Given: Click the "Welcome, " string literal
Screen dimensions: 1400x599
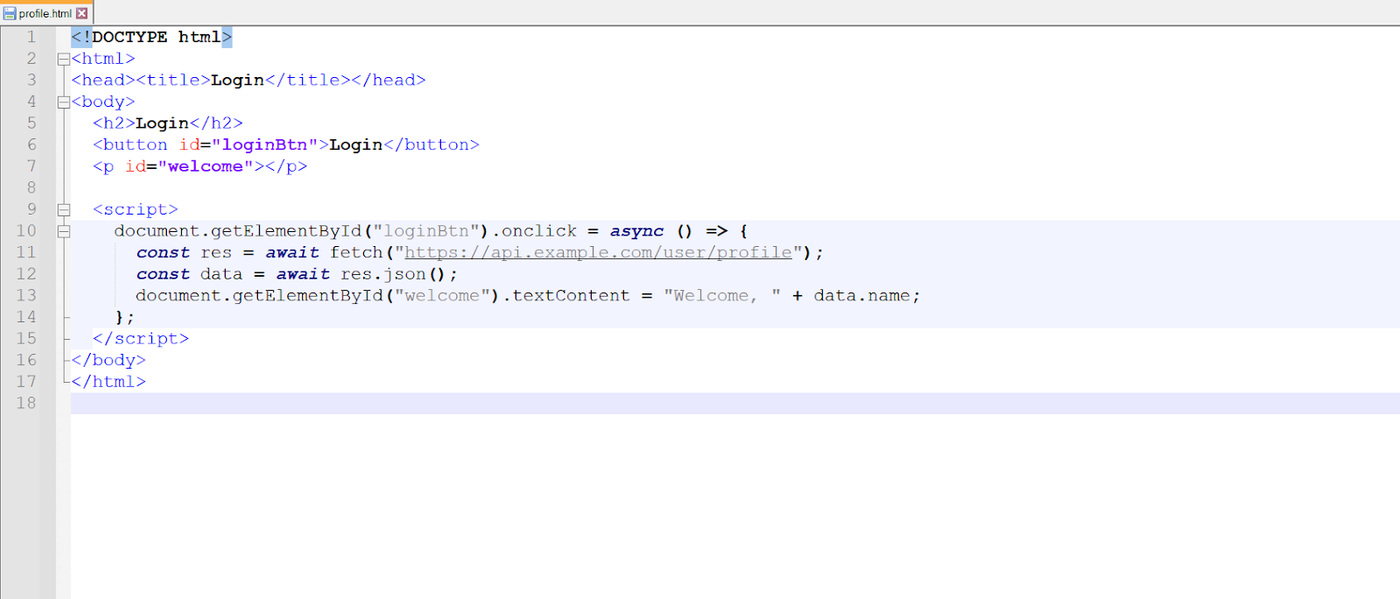Looking at the screenshot, I should coord(723,295).
